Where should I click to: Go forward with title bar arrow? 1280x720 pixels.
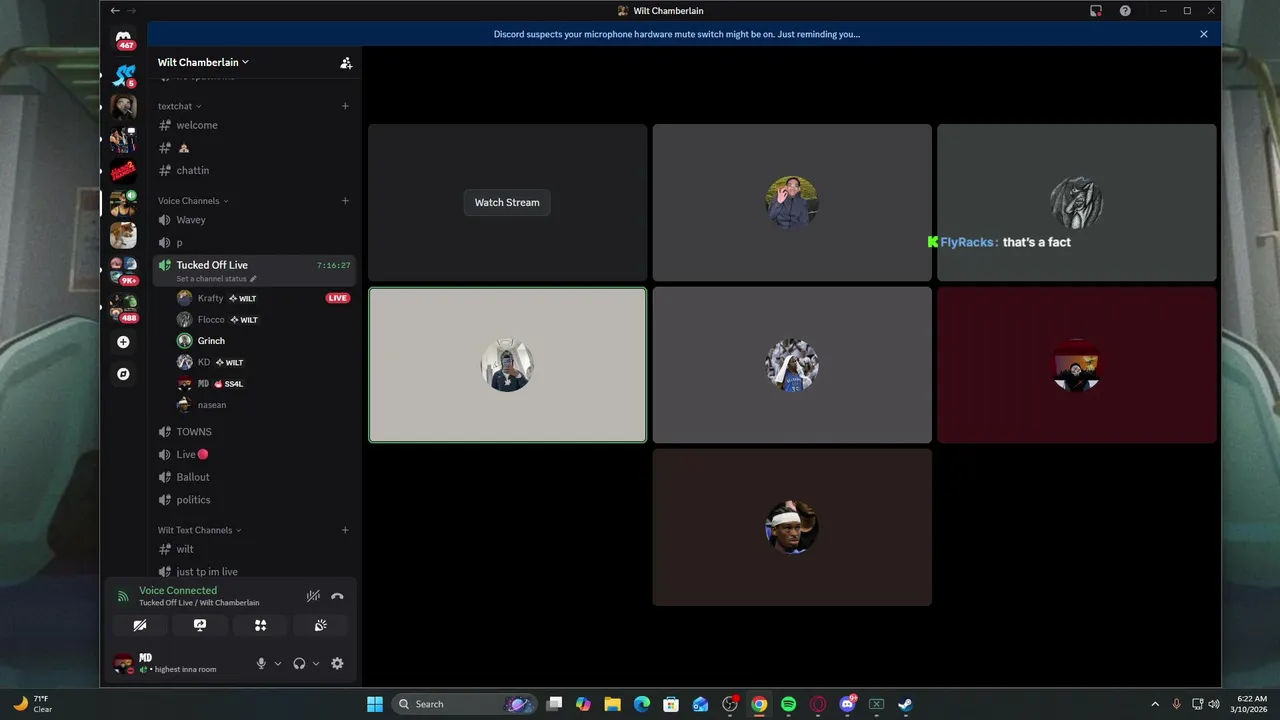coord(132,11)
